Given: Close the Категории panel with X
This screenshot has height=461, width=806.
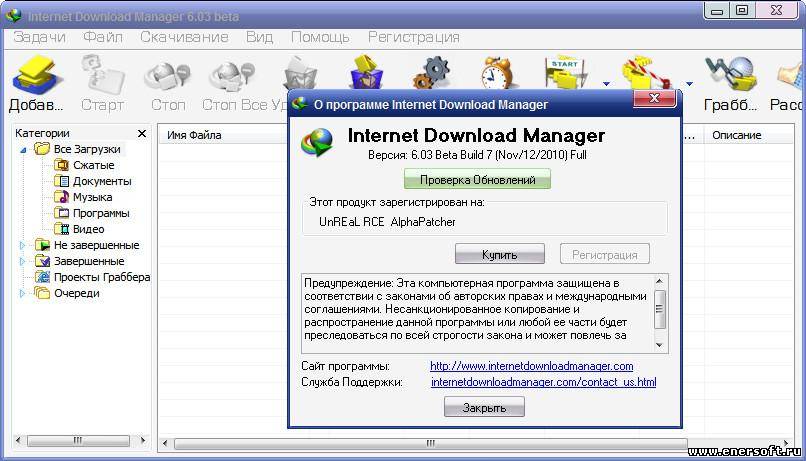Looking at the screenshot, I should tap(142, 134).
